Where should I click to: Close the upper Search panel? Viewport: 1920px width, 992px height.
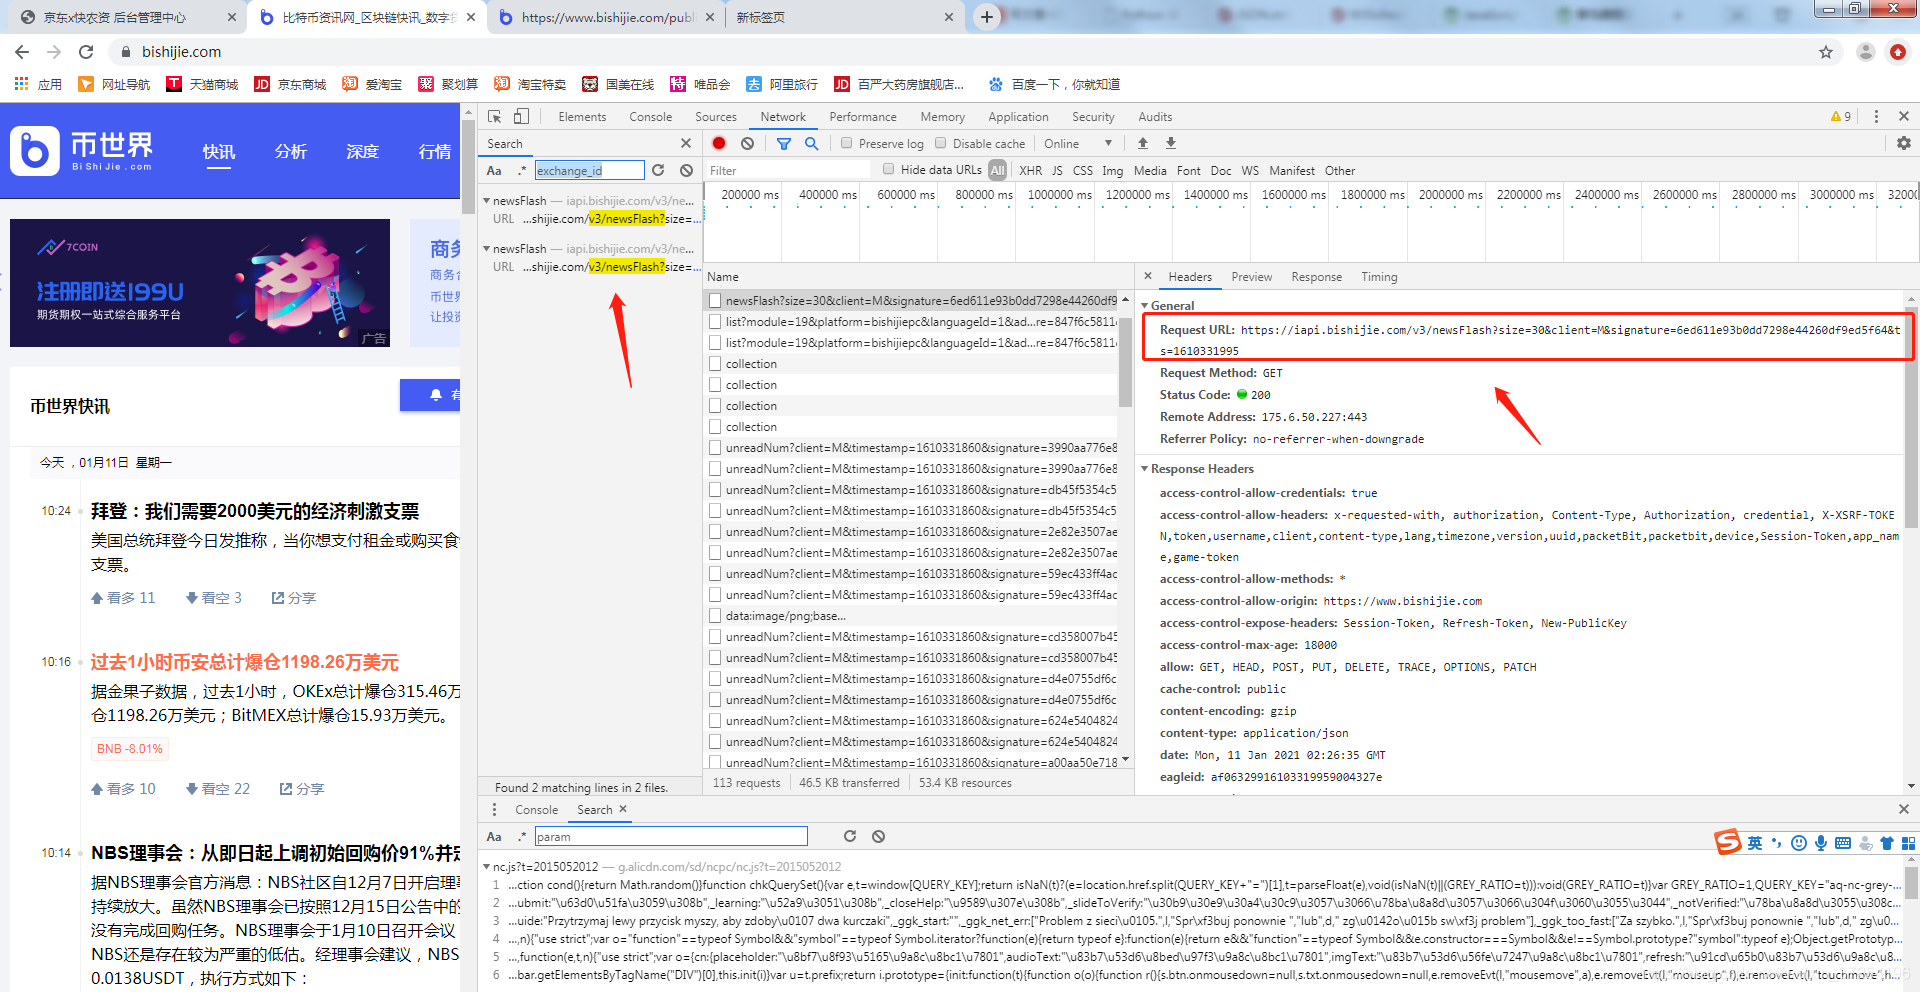tap(685, 143)
